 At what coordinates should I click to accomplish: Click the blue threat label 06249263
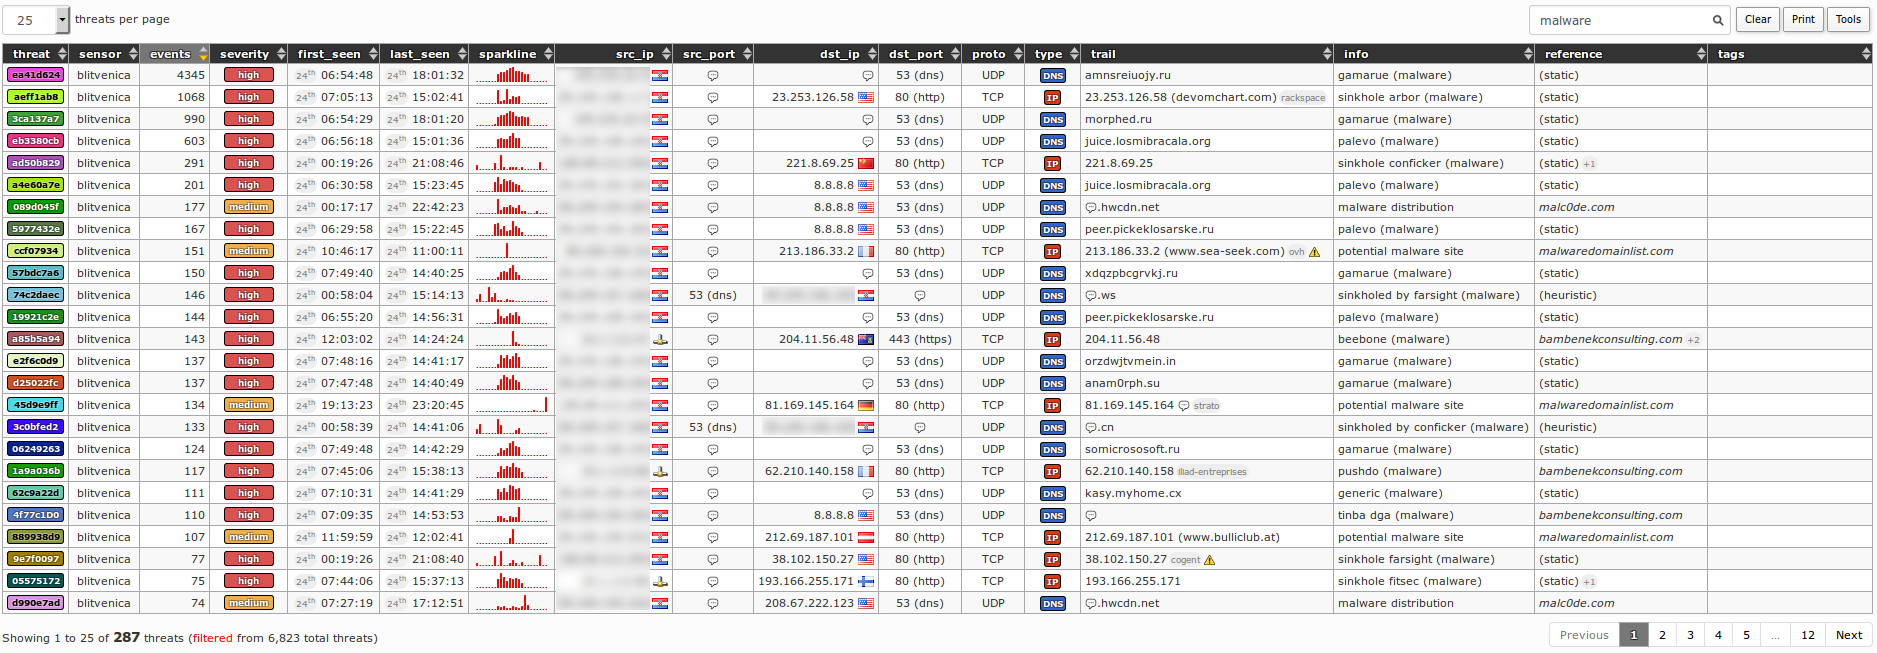coord(36,449)
